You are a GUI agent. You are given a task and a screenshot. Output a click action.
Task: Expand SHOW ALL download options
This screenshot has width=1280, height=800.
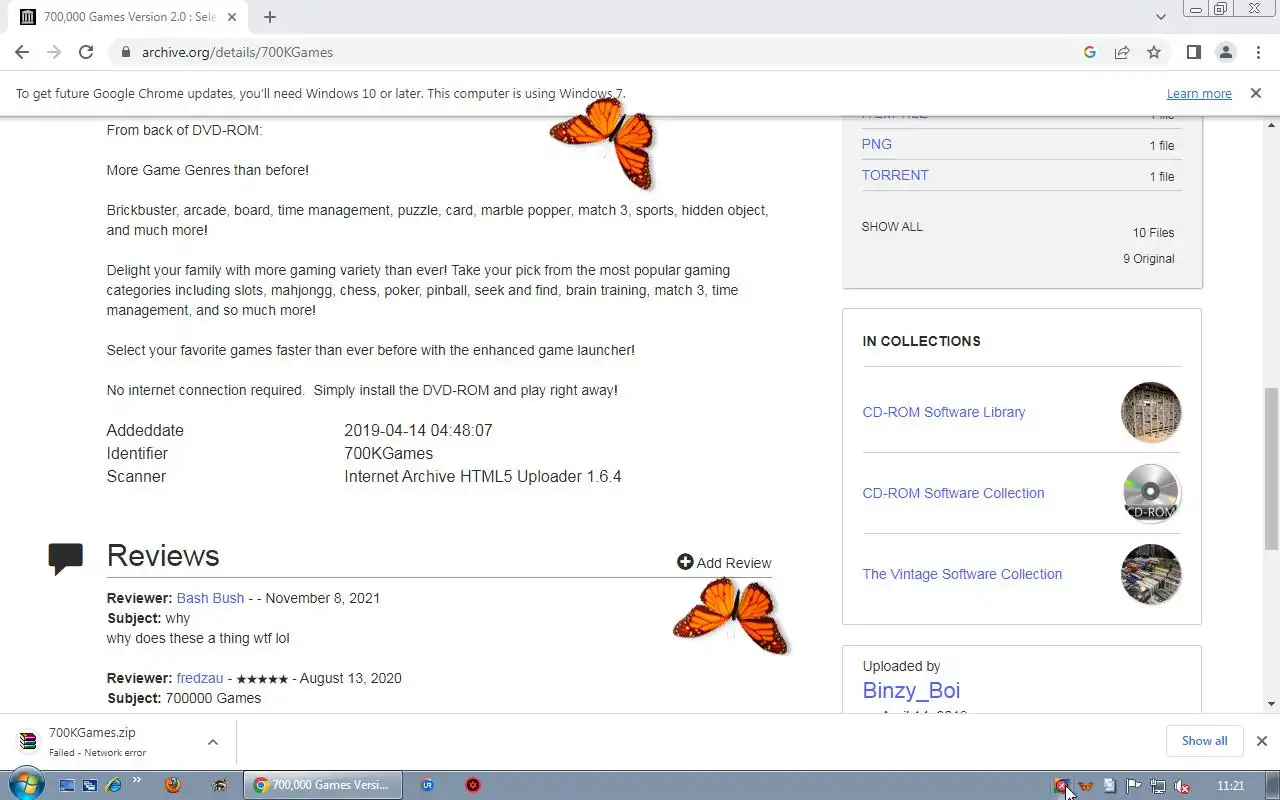coord(892,227)
